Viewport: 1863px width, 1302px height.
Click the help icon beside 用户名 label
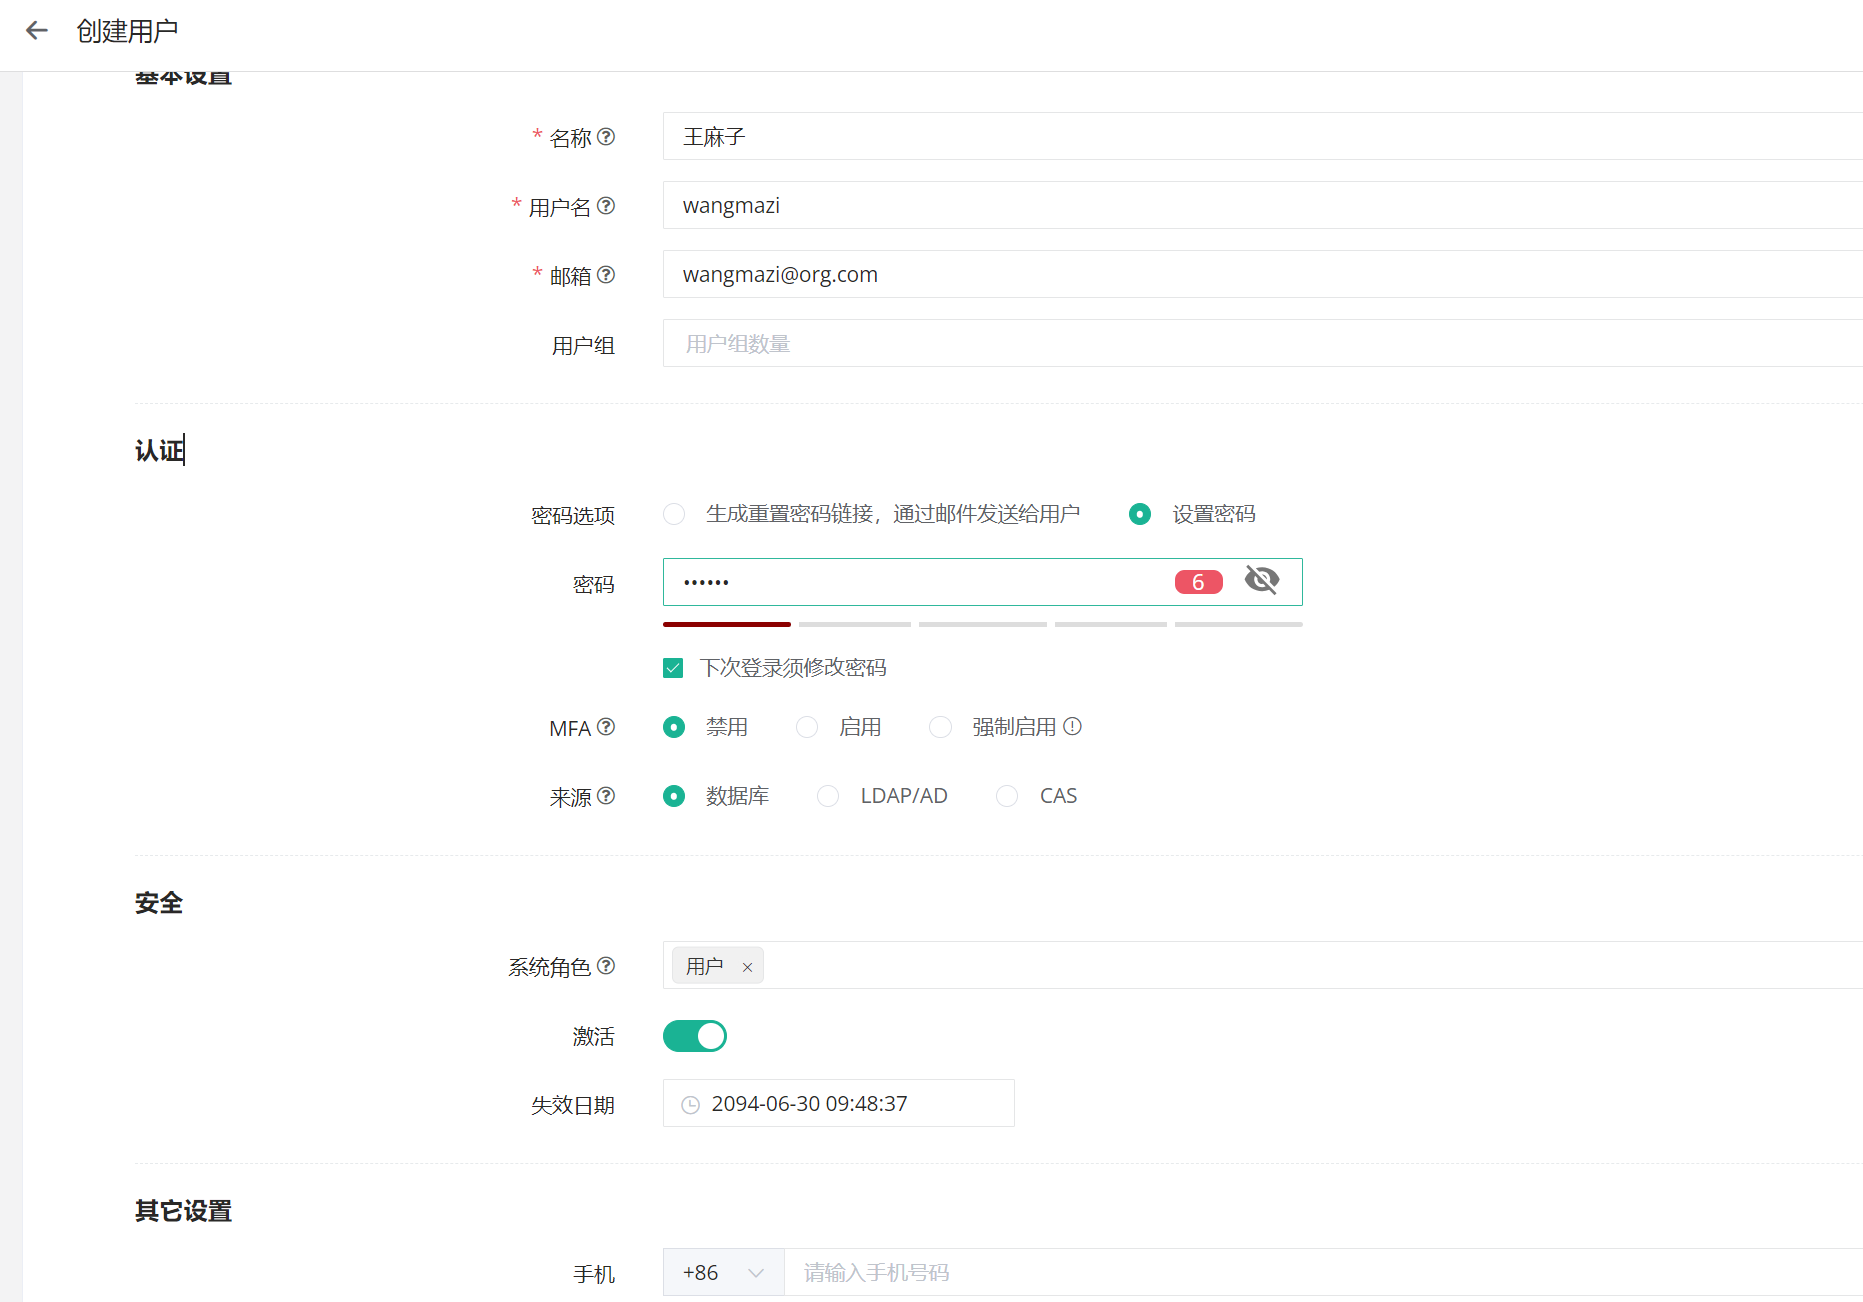(606, 206)
